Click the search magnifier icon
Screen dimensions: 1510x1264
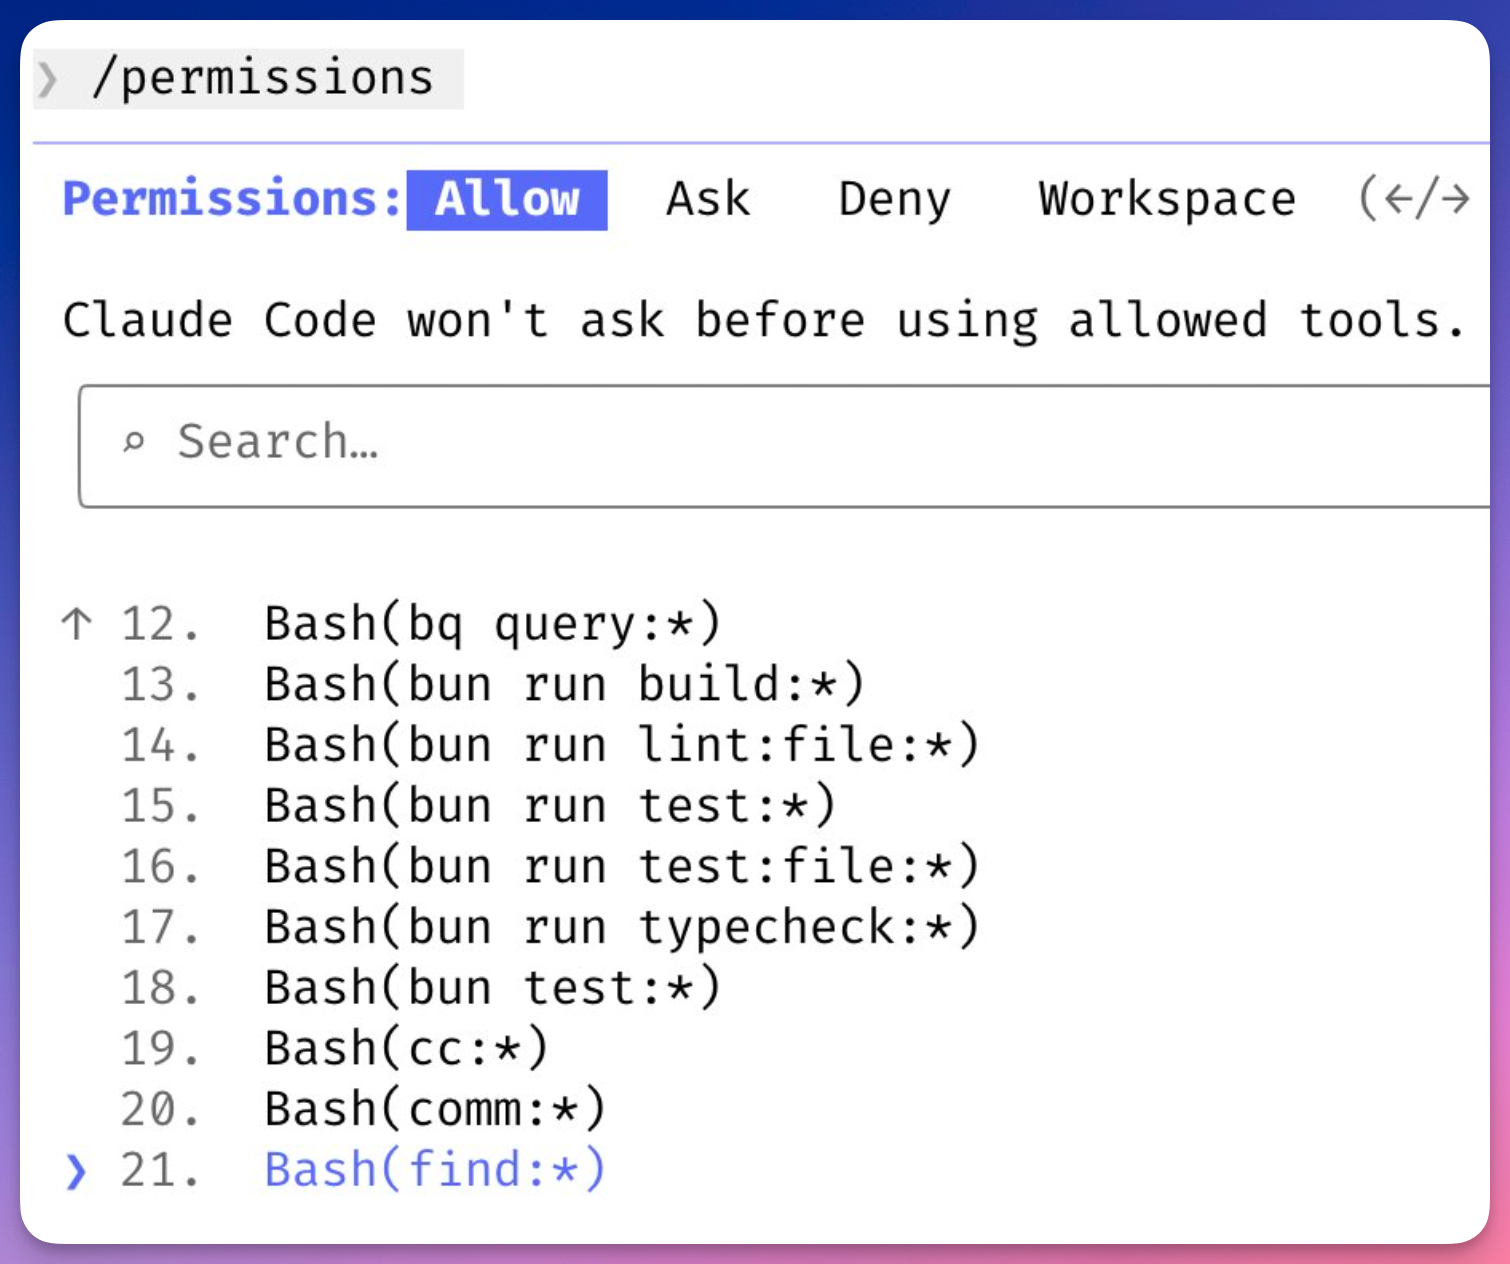coord(133,441)
